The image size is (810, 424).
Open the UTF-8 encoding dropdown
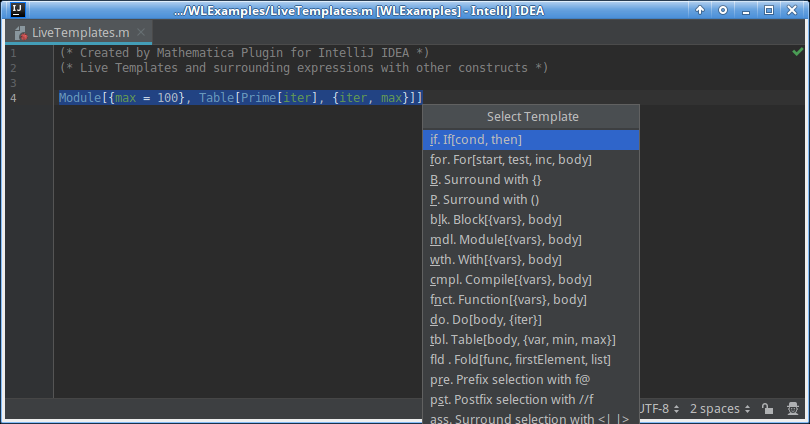(x=660, y=409)
